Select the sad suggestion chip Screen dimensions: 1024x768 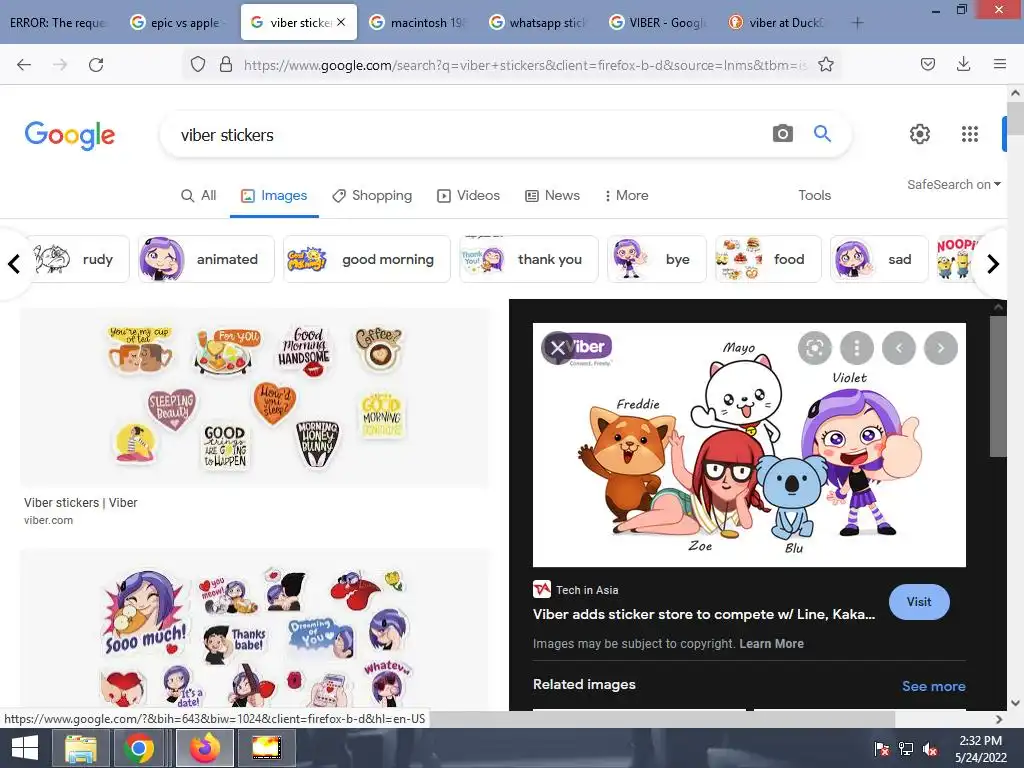[879, 259]
